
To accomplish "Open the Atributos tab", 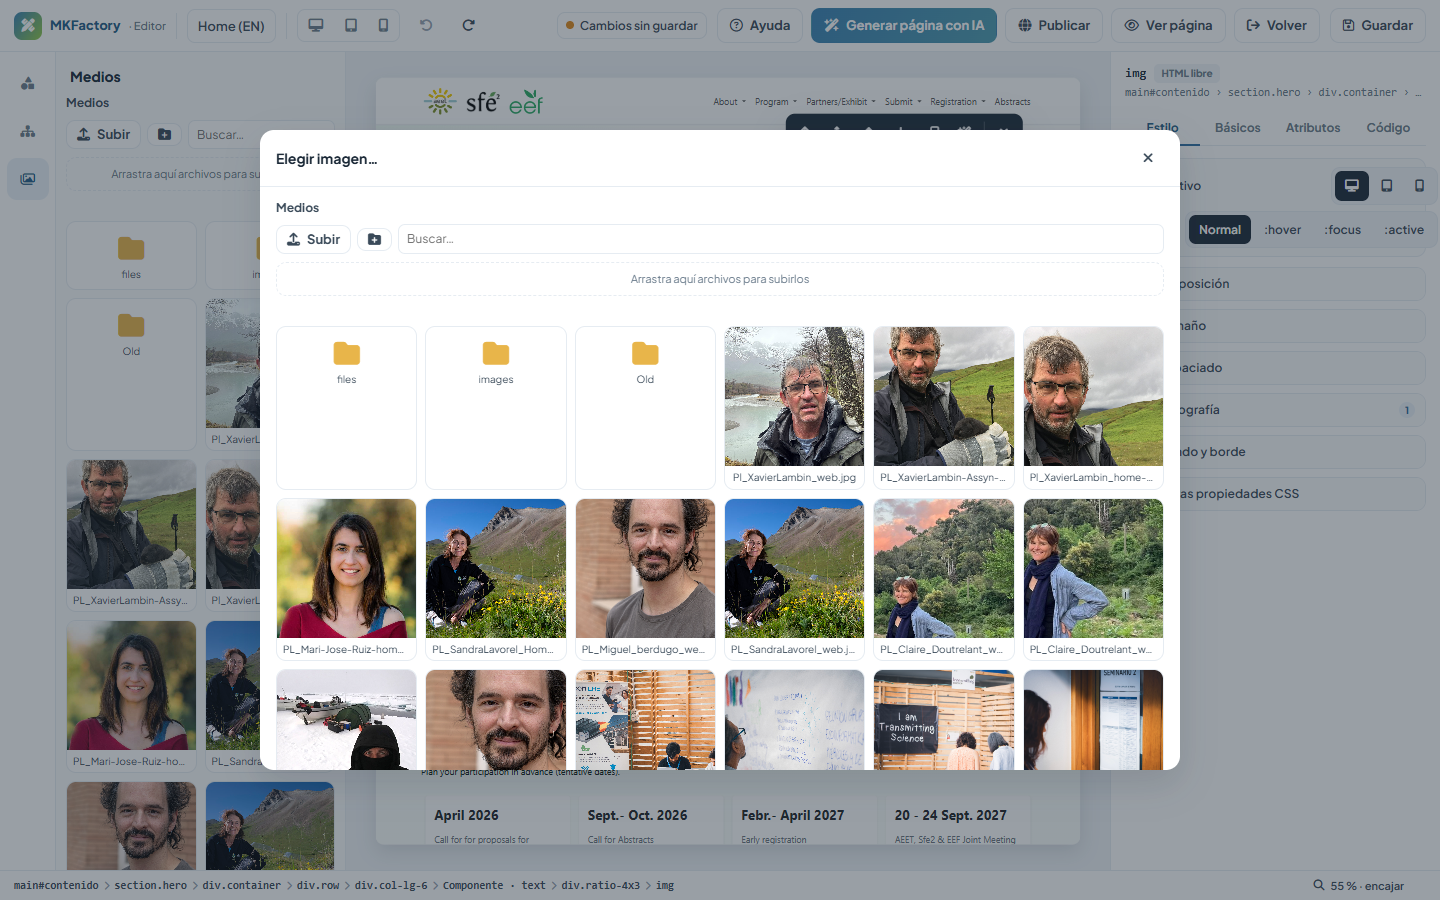I will (1313, 128).
